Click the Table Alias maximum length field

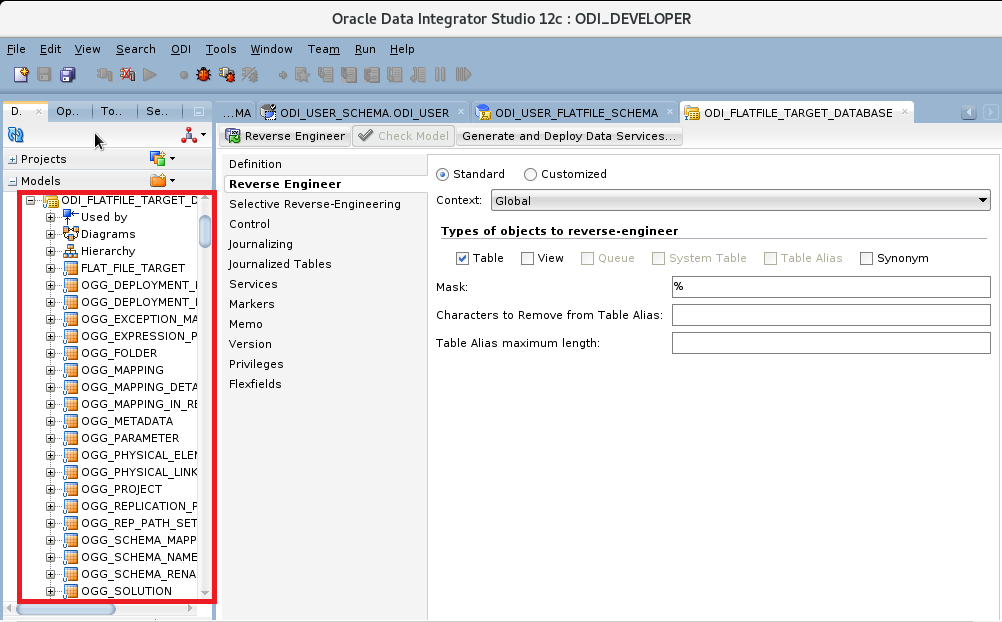(831, 343)
